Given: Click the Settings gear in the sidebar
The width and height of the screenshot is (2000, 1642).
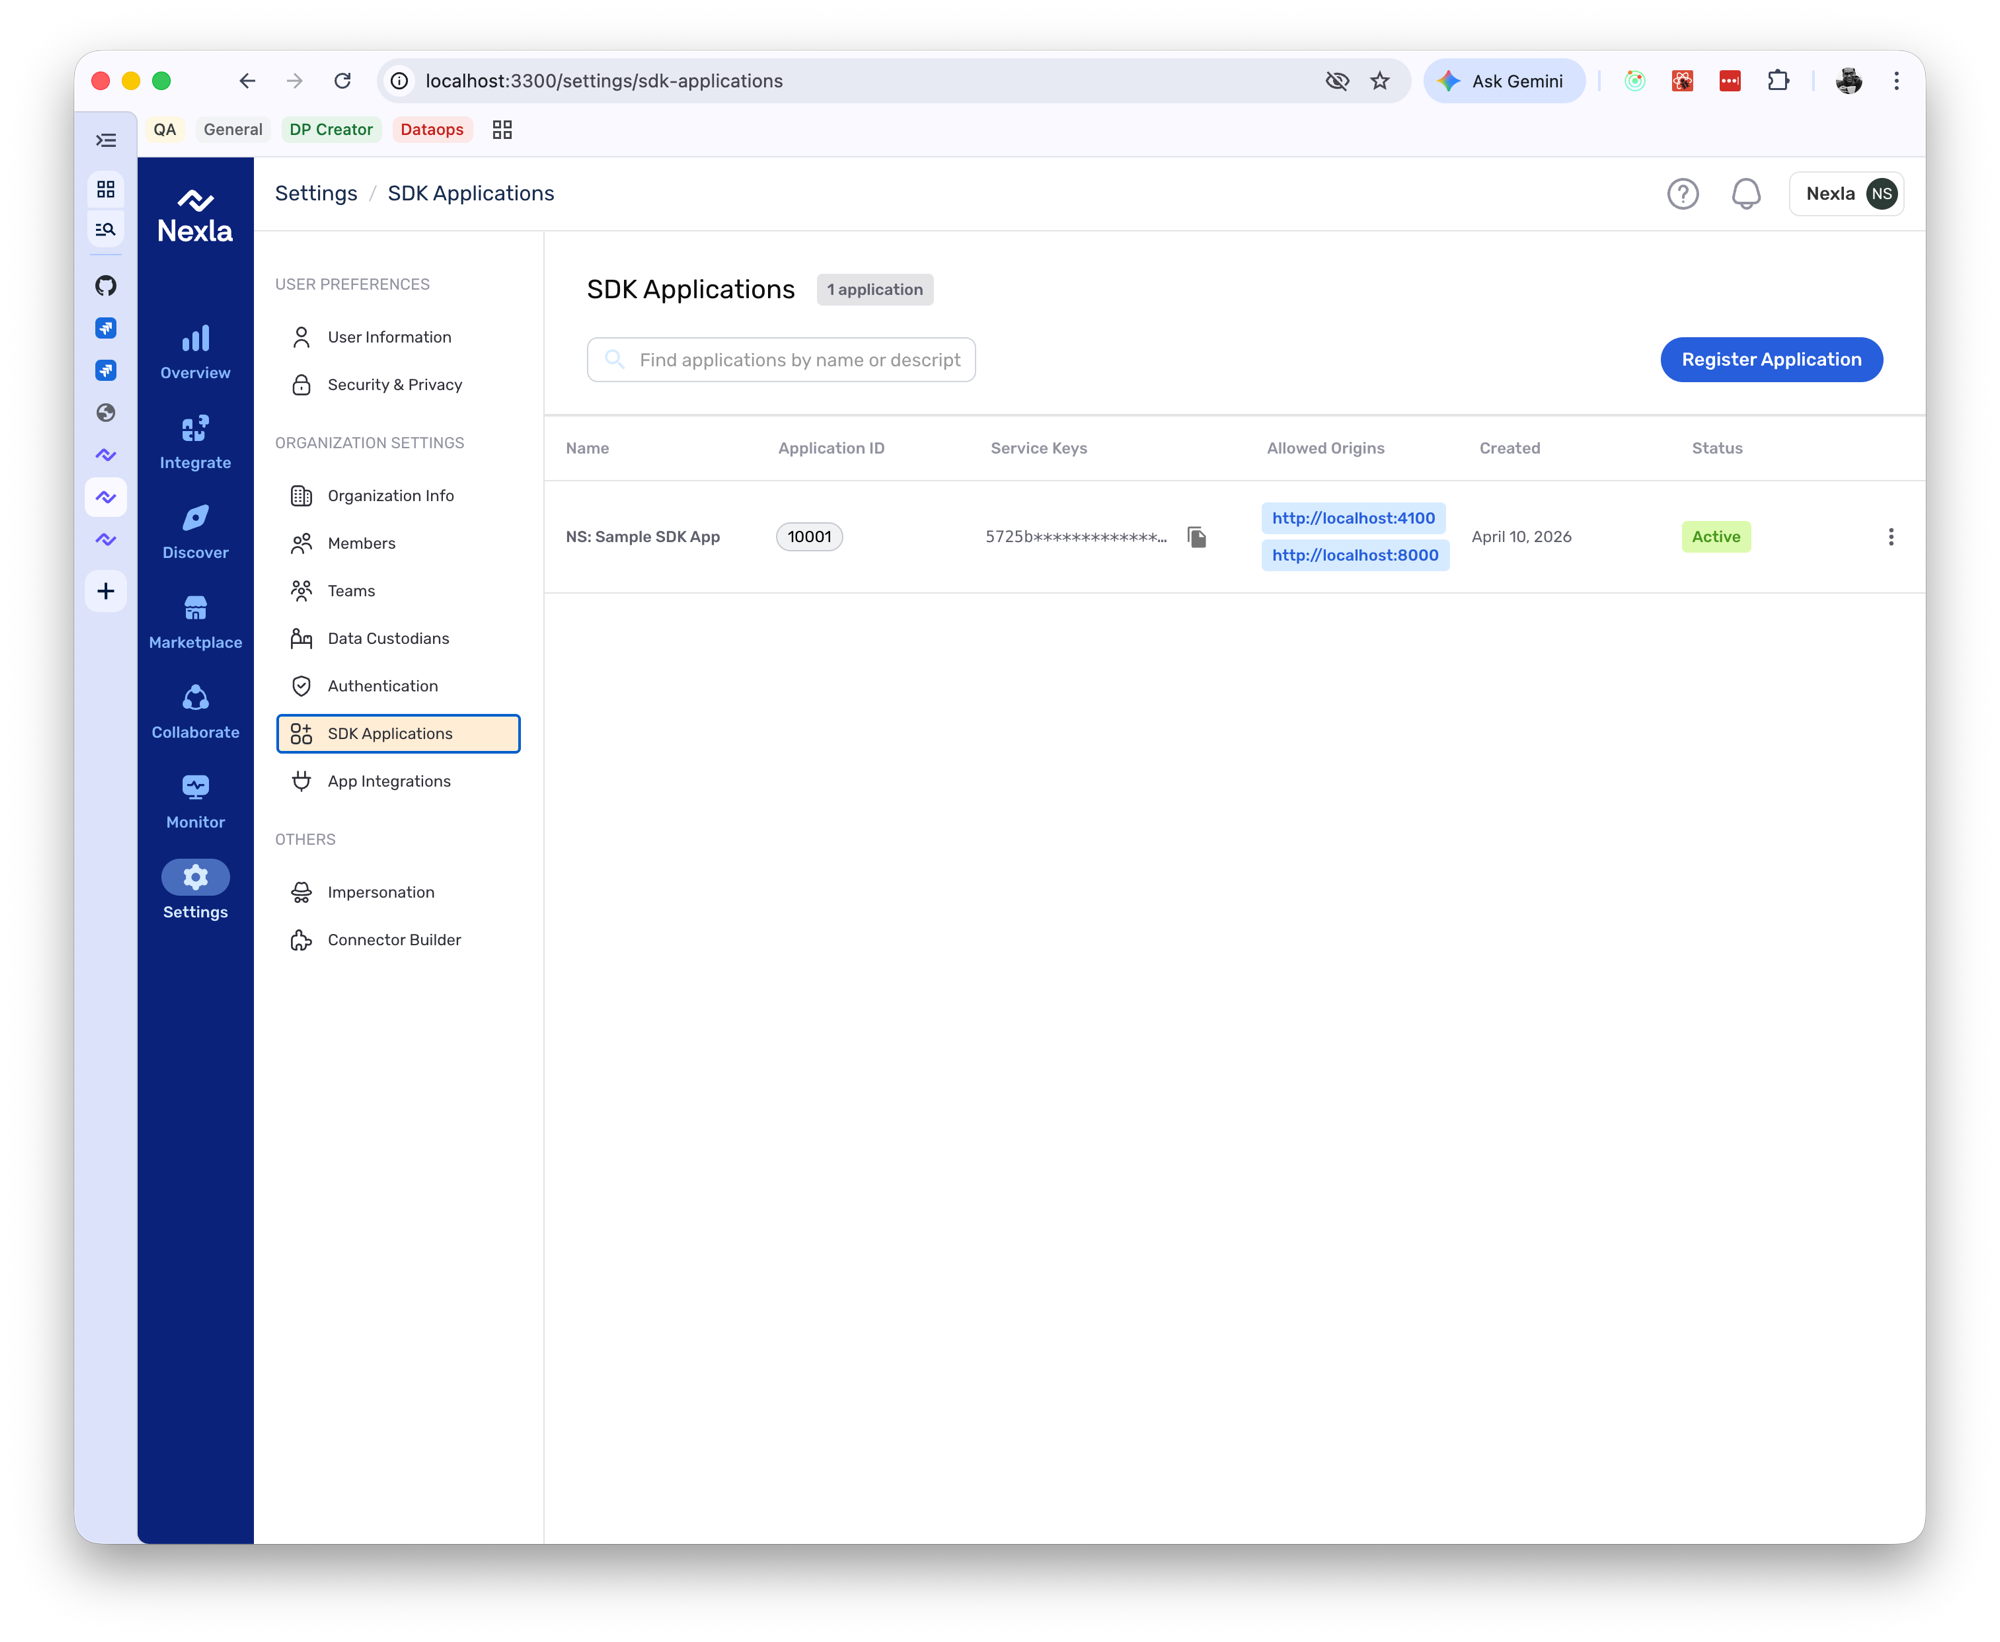Looking at the screenshot, I should (x=194, y=878).
